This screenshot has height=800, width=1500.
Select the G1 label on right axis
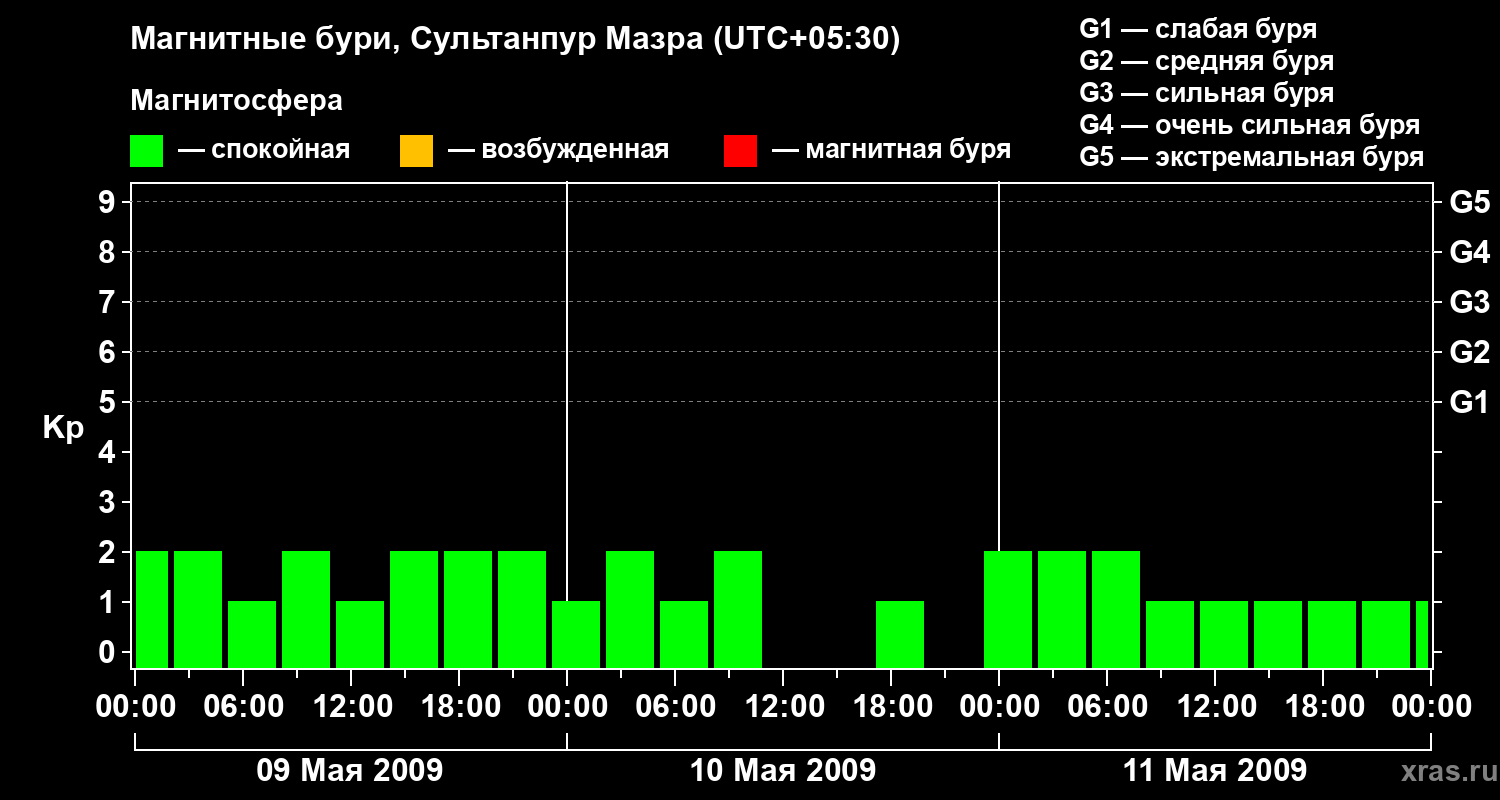coord(1469,403)
